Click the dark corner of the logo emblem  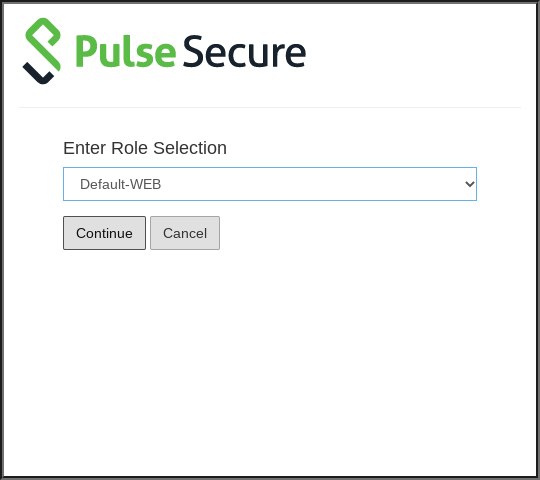click(x=38, y=73)
